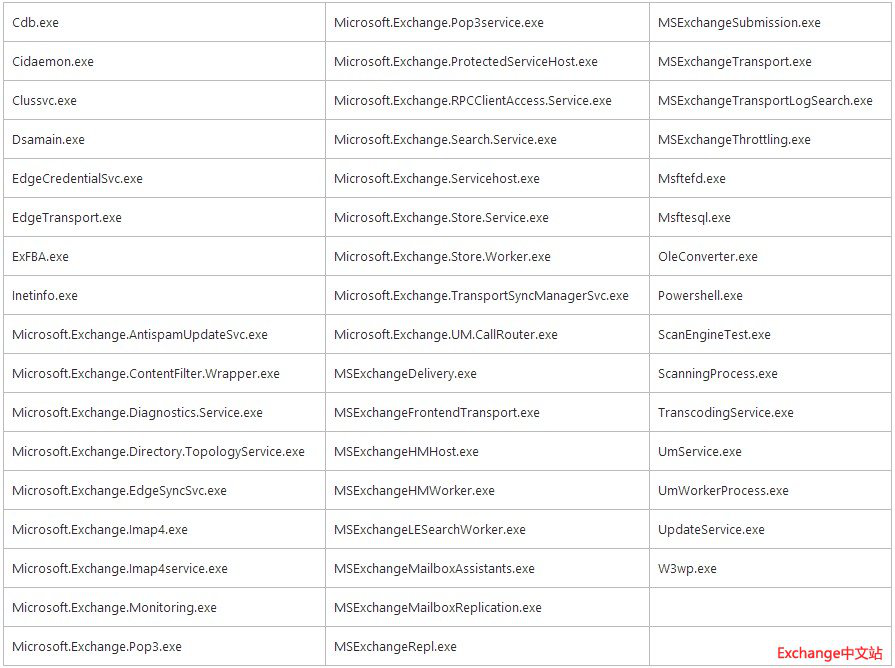Click the Inetinfo.exe entry

click(44, 295)
